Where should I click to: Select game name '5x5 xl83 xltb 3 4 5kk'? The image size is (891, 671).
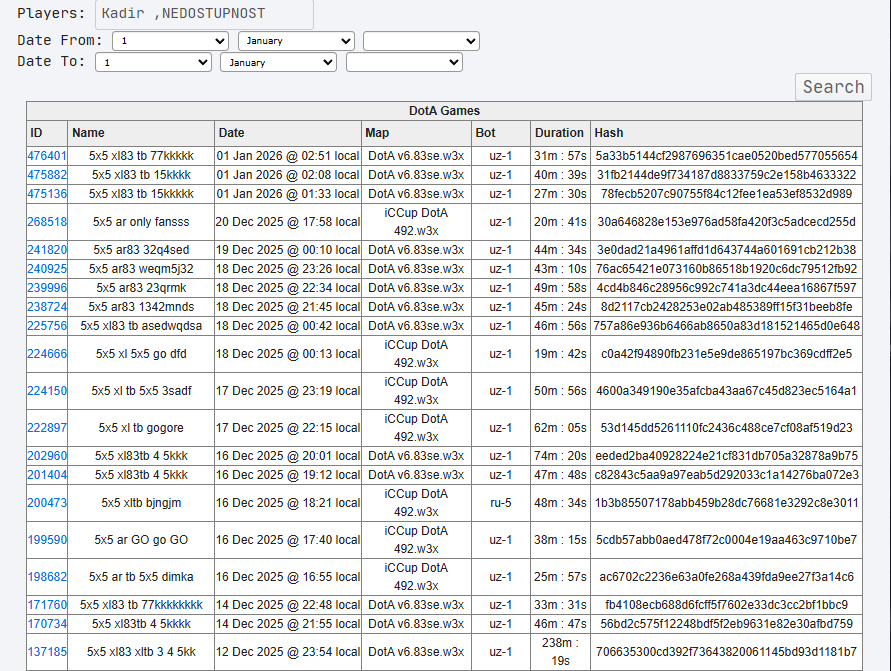141,652
